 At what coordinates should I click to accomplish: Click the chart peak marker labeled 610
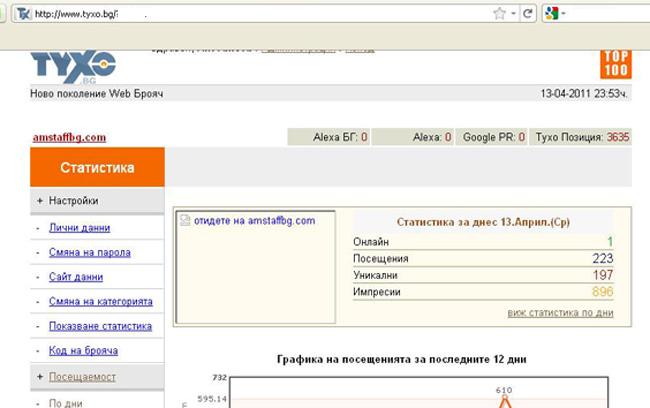click(504, 397)
